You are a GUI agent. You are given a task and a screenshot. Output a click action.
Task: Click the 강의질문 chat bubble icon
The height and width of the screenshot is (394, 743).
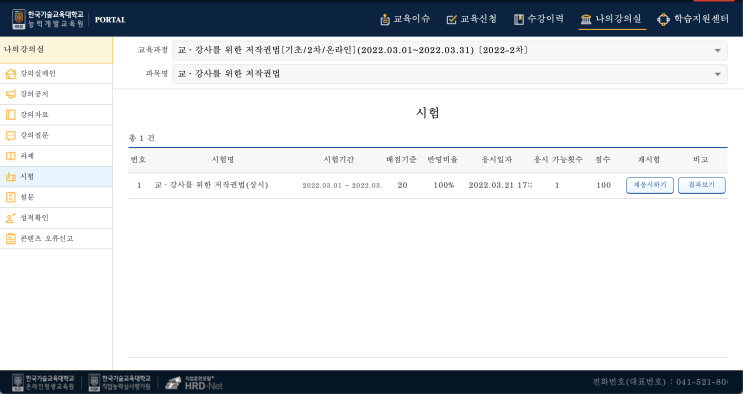pyautogui.click(x=10, y=136)
